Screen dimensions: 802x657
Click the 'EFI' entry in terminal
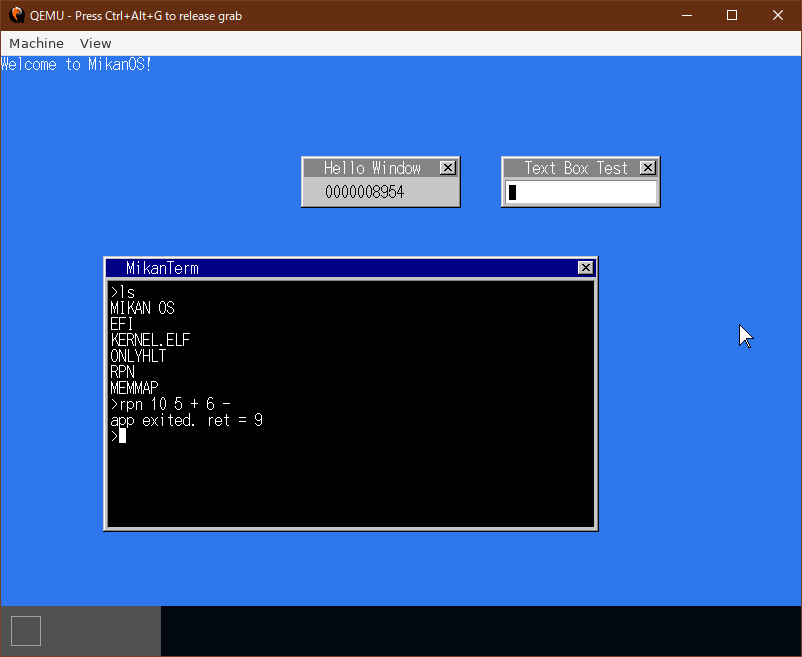click(122, 324)
